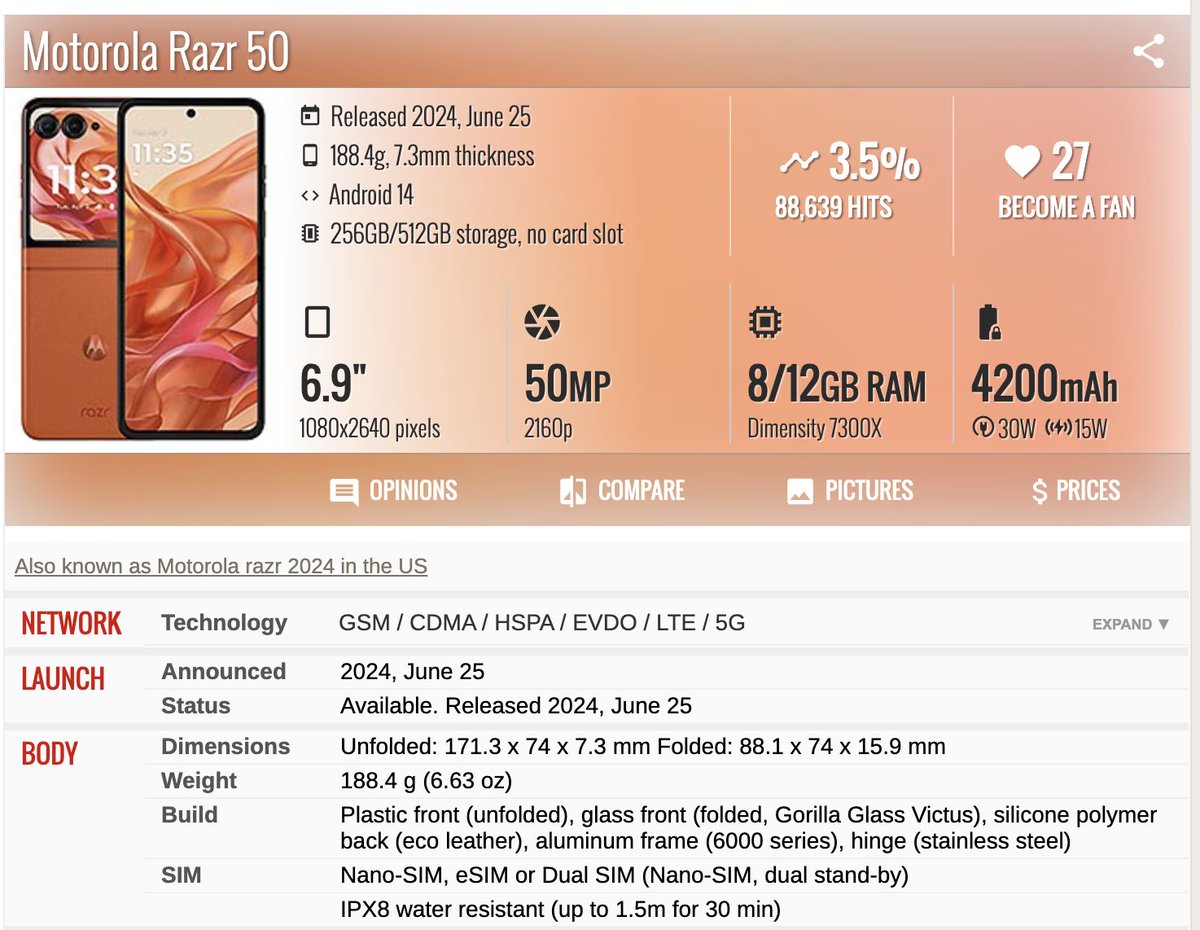Open the Motorola razr 2024 alias link
The image size is (1200, 930).
click(x=221, y=566)
